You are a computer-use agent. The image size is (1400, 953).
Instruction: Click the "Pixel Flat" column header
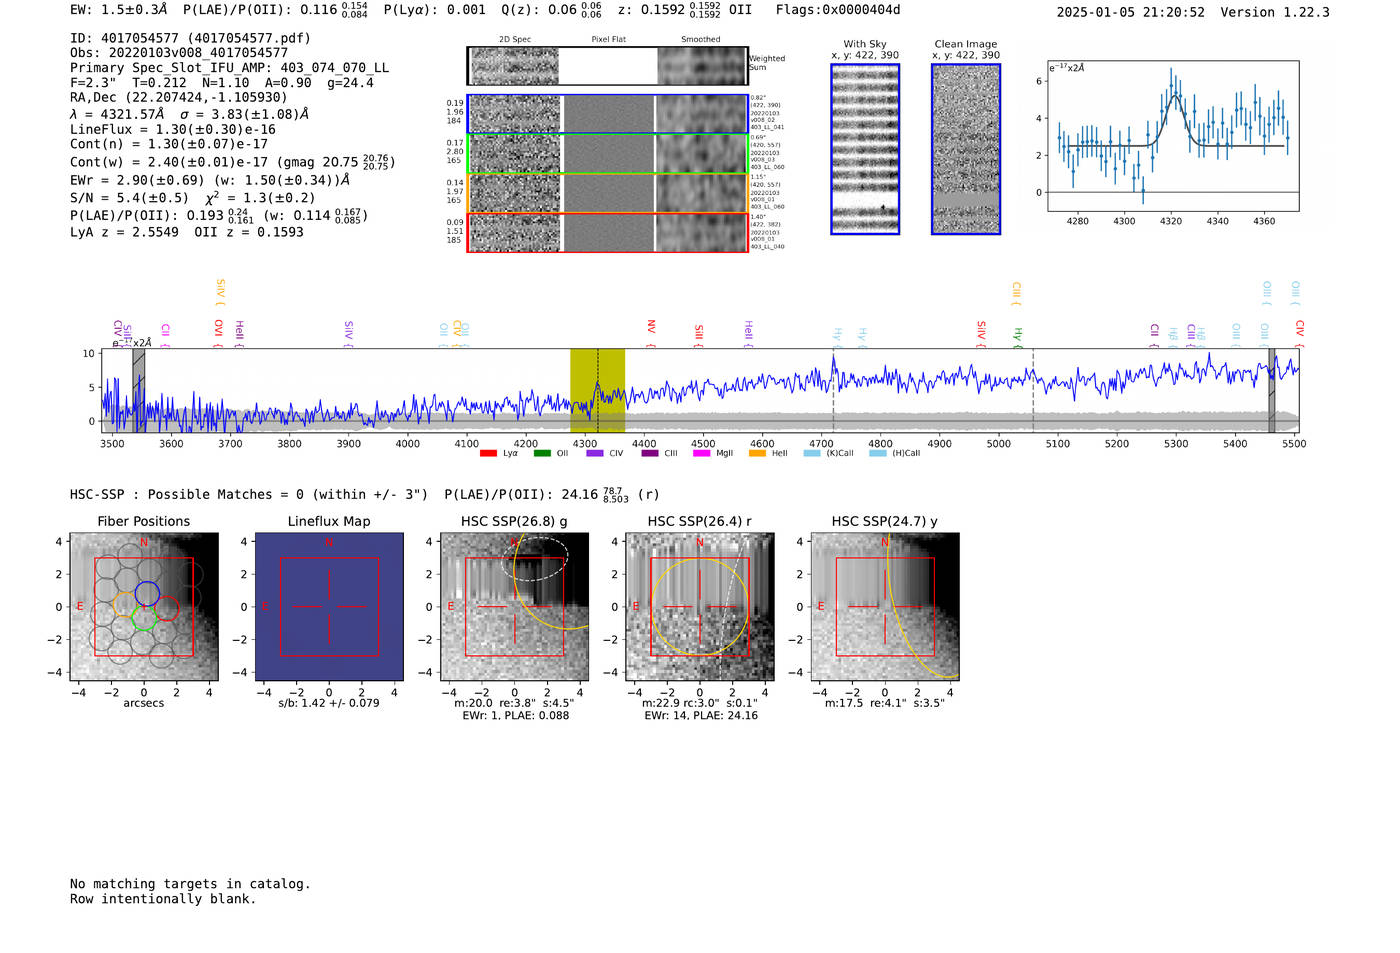coord(608,39)
